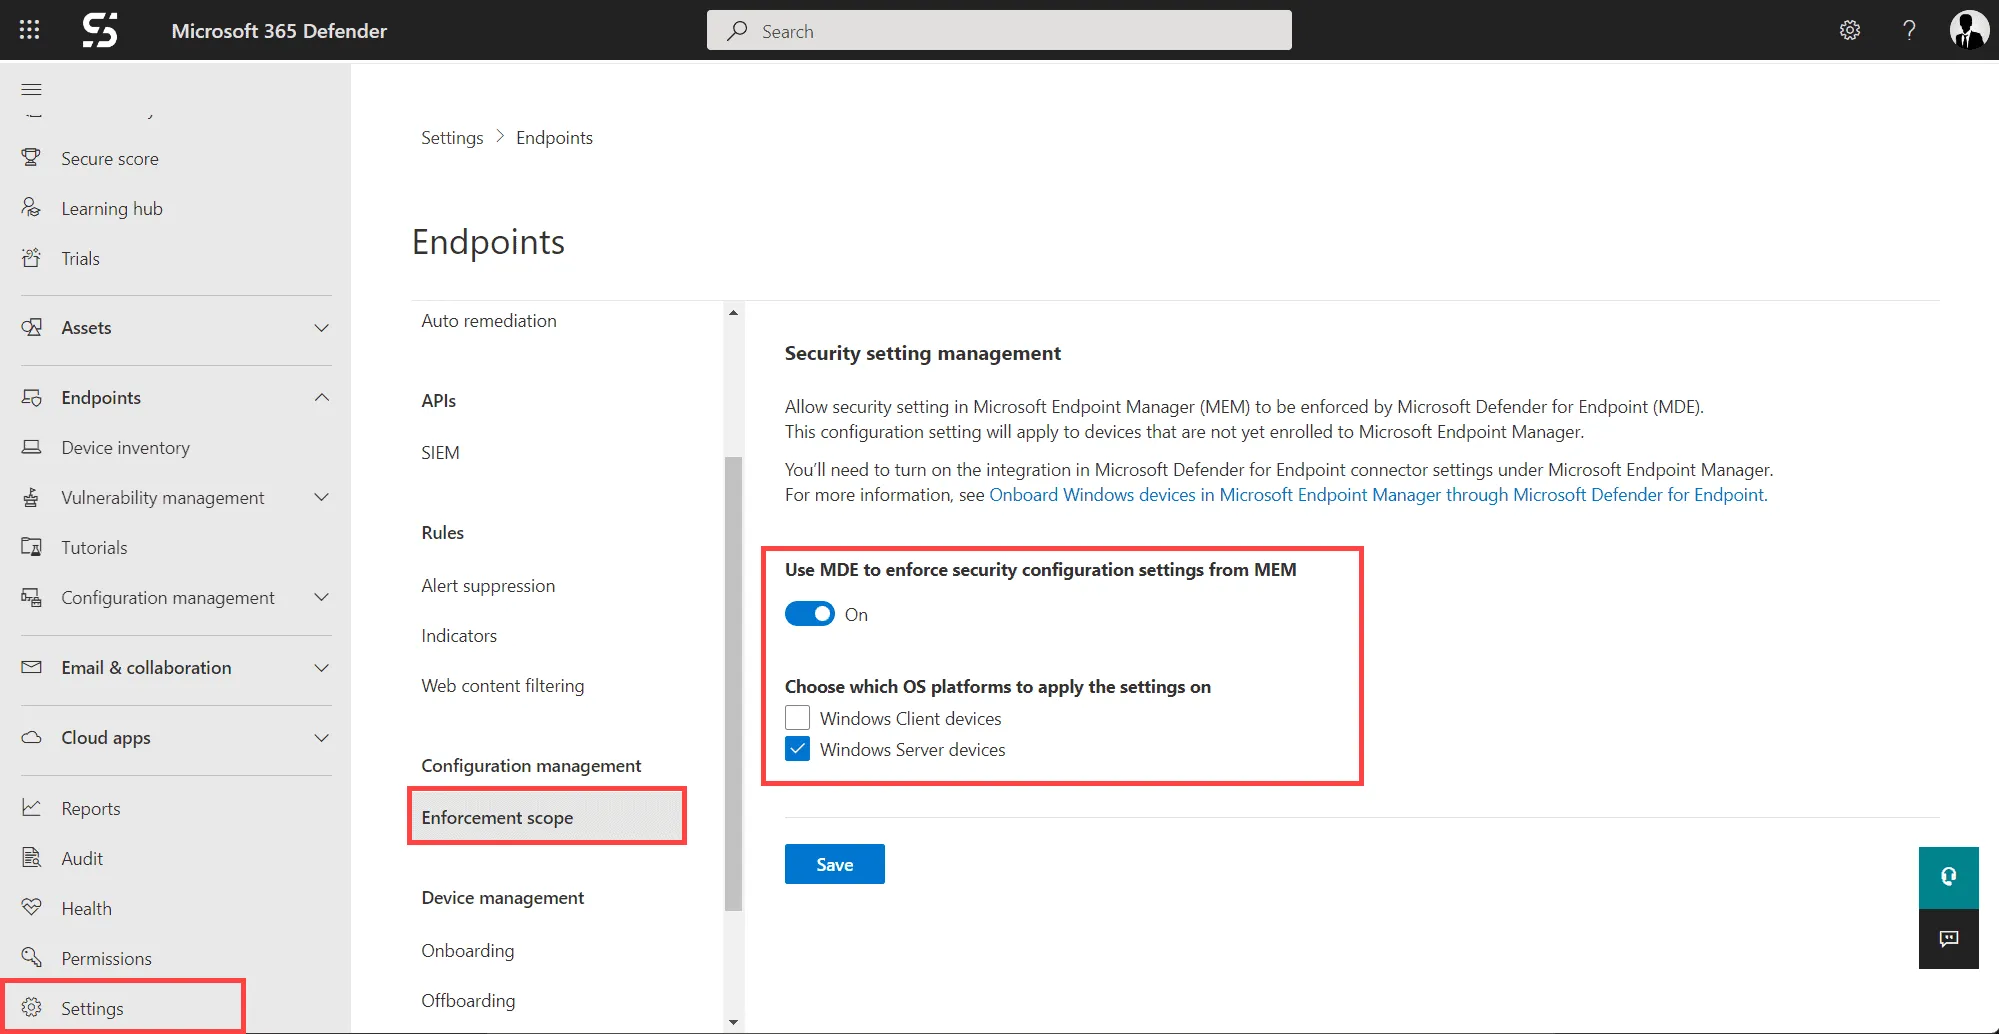Viewport: 1999px width, 1034px height.
Task: Click the Endpoints device icon in sidebar
Action: 32,397
